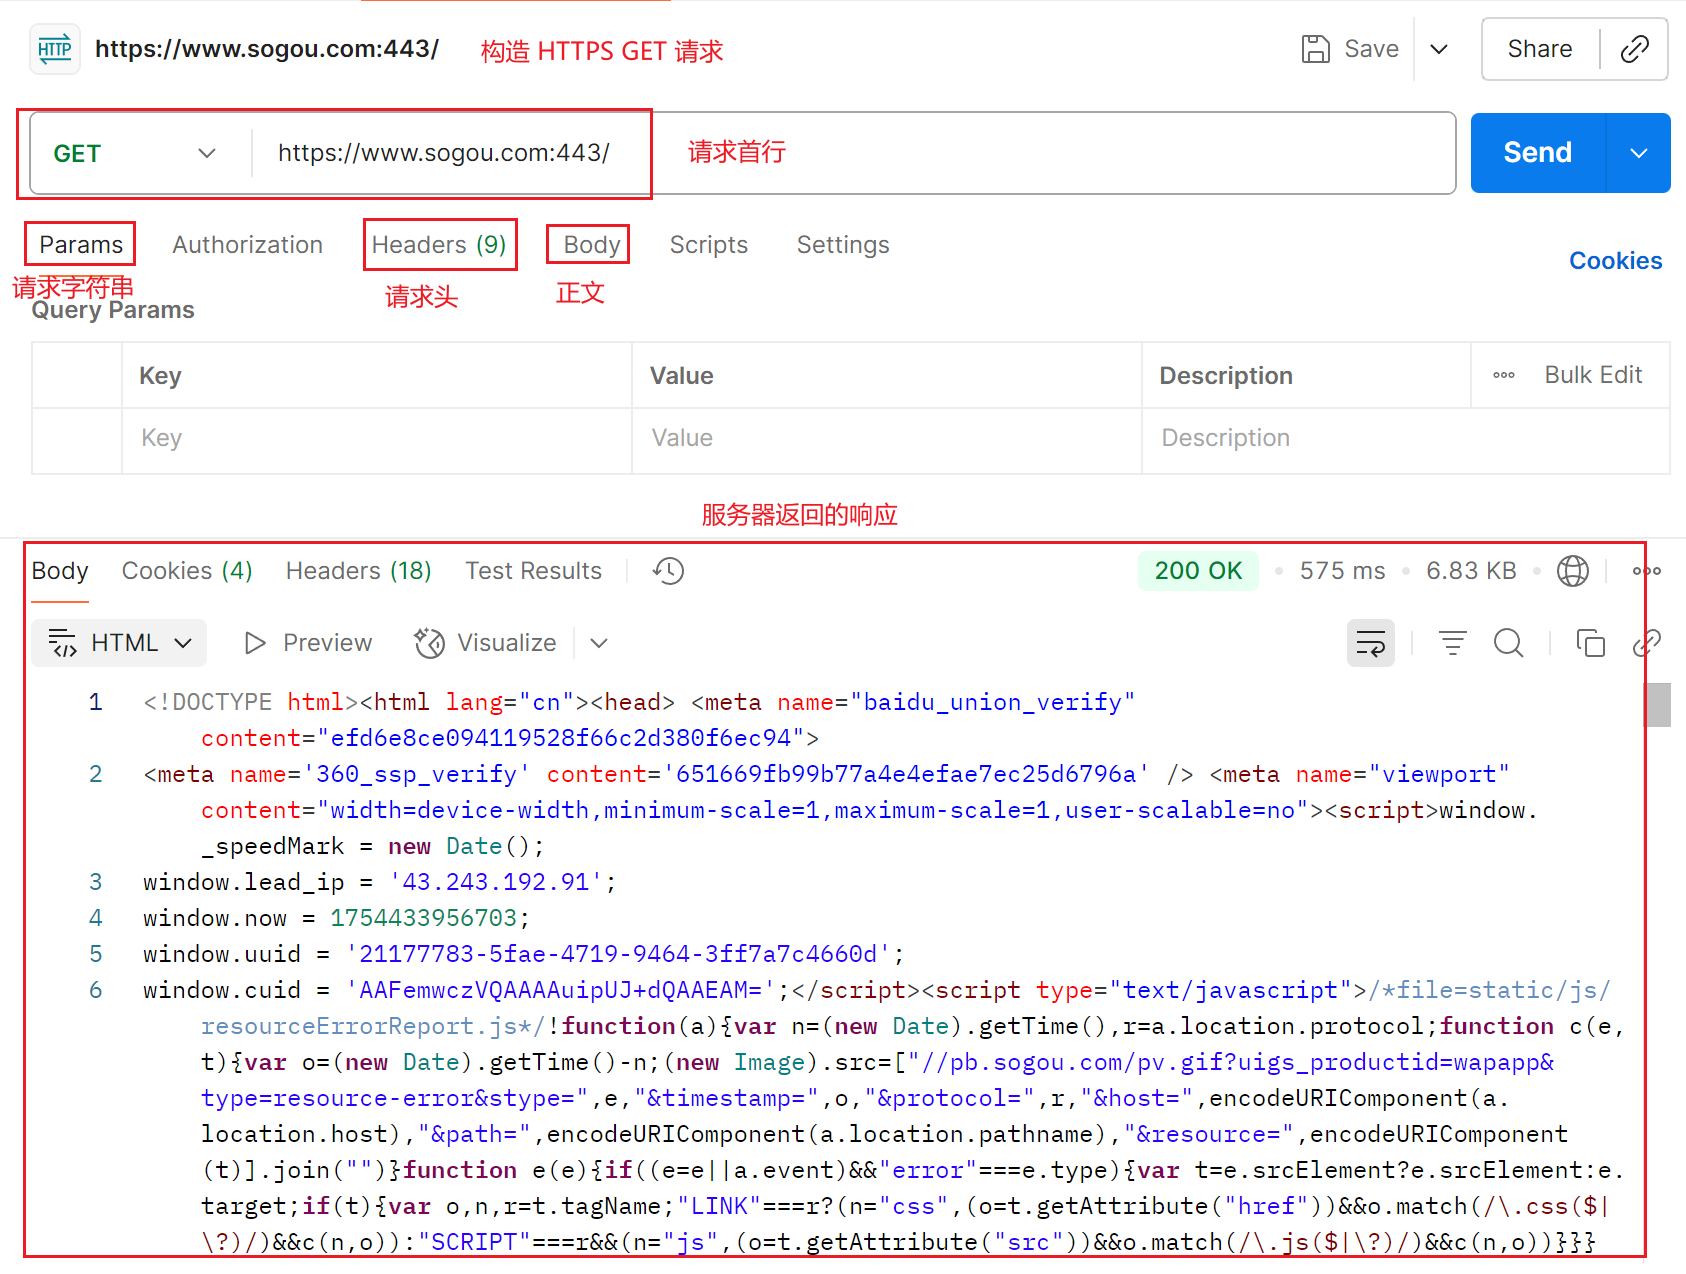Click Bulk Edit for query params
1686x1274 pixels.
[x=1593, y=375]
